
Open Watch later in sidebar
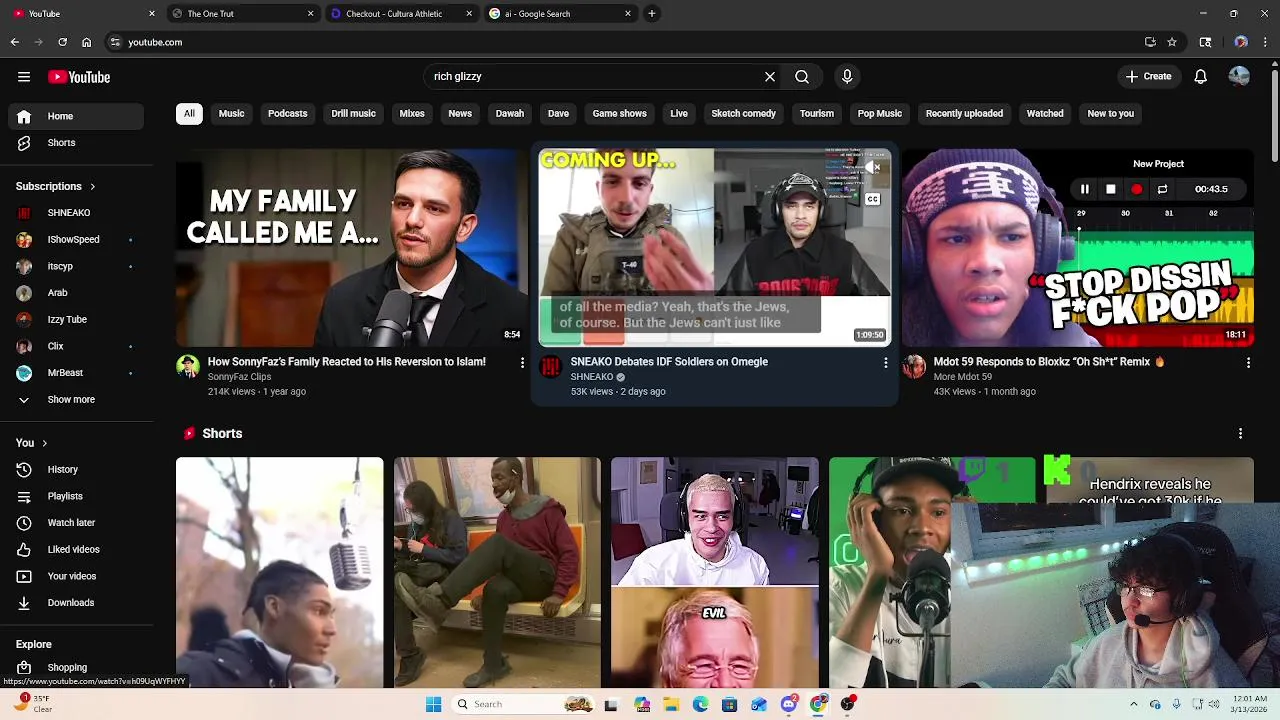(x=71, y=523)
